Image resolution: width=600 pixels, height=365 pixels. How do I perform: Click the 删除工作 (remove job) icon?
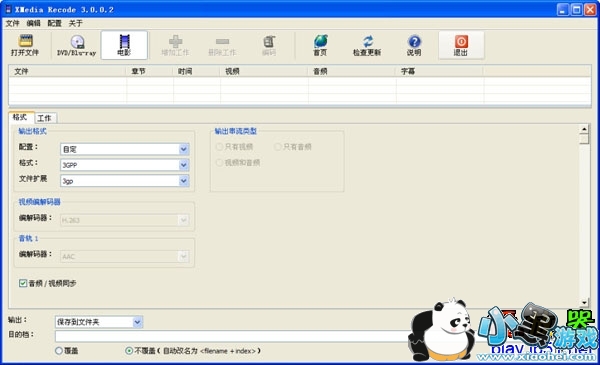(222, 46)
